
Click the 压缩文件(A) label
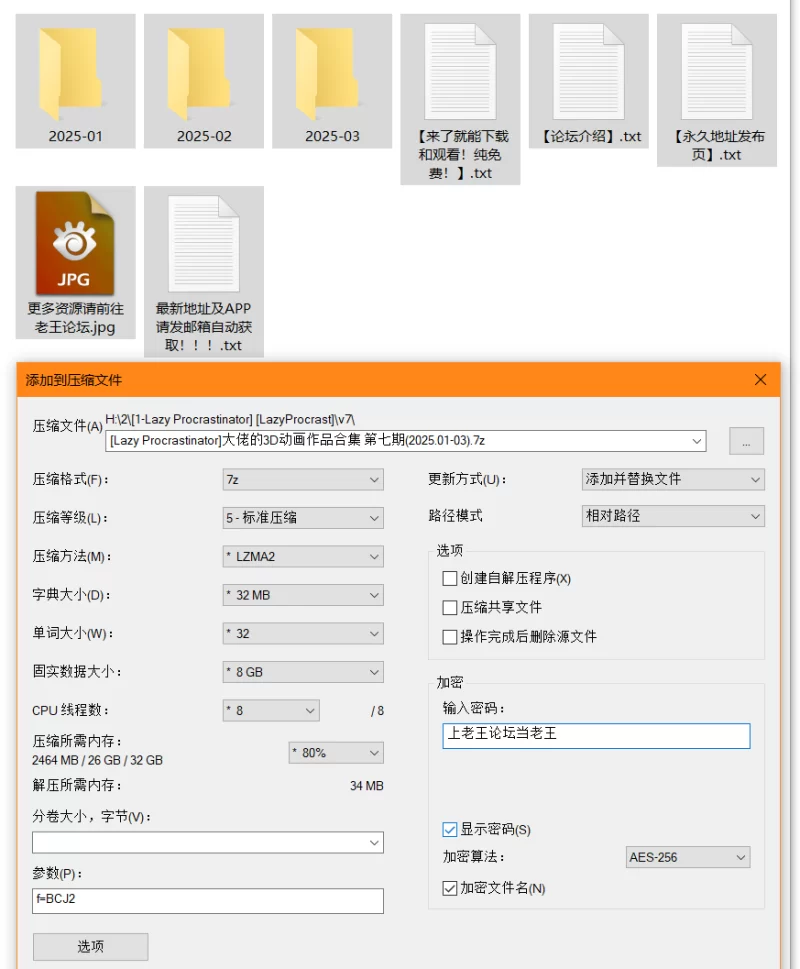(x=67, y=426)
